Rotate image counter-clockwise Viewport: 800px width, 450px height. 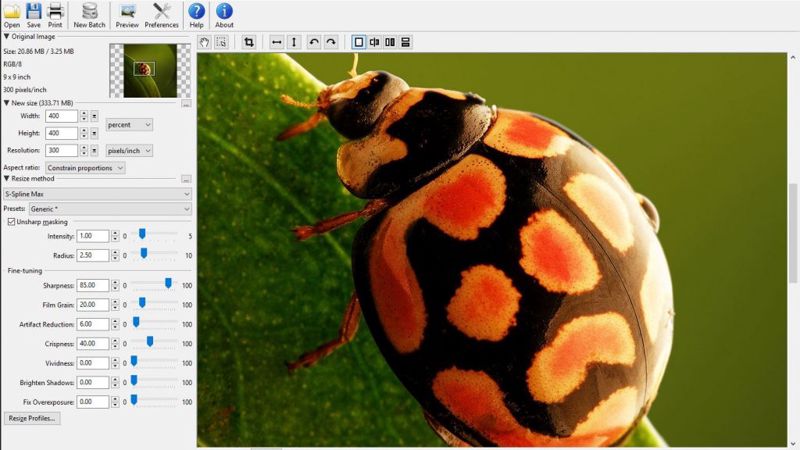314,42
